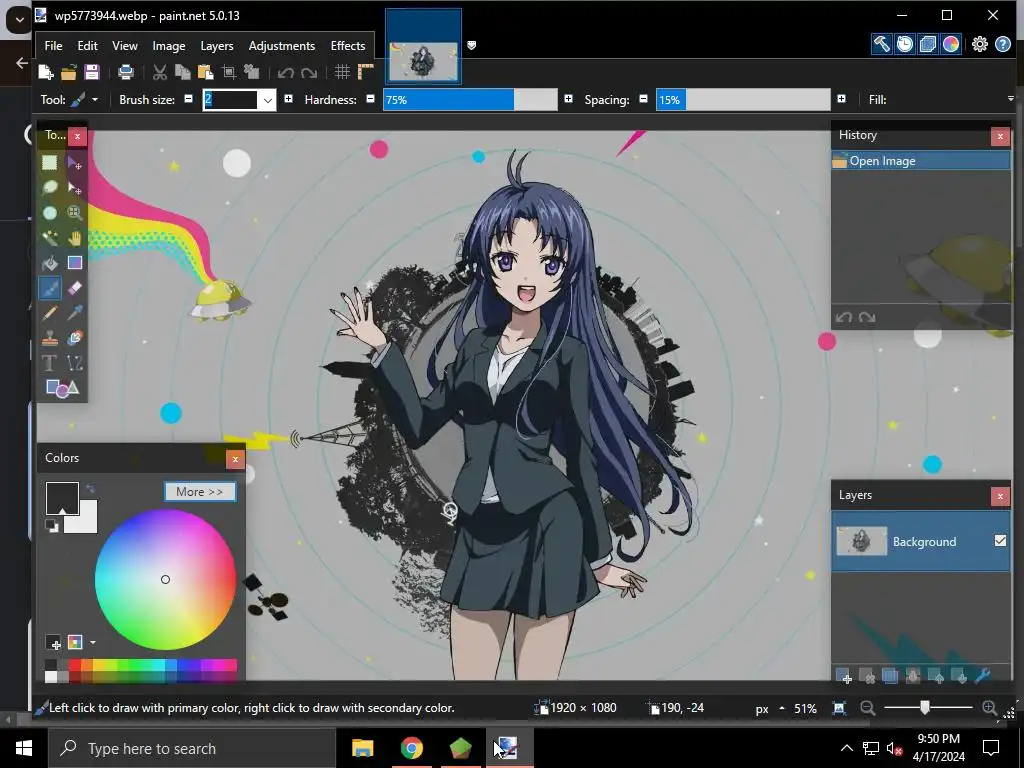Open the Image menu
Screen dimensions: 1024x768
[168, 46]
